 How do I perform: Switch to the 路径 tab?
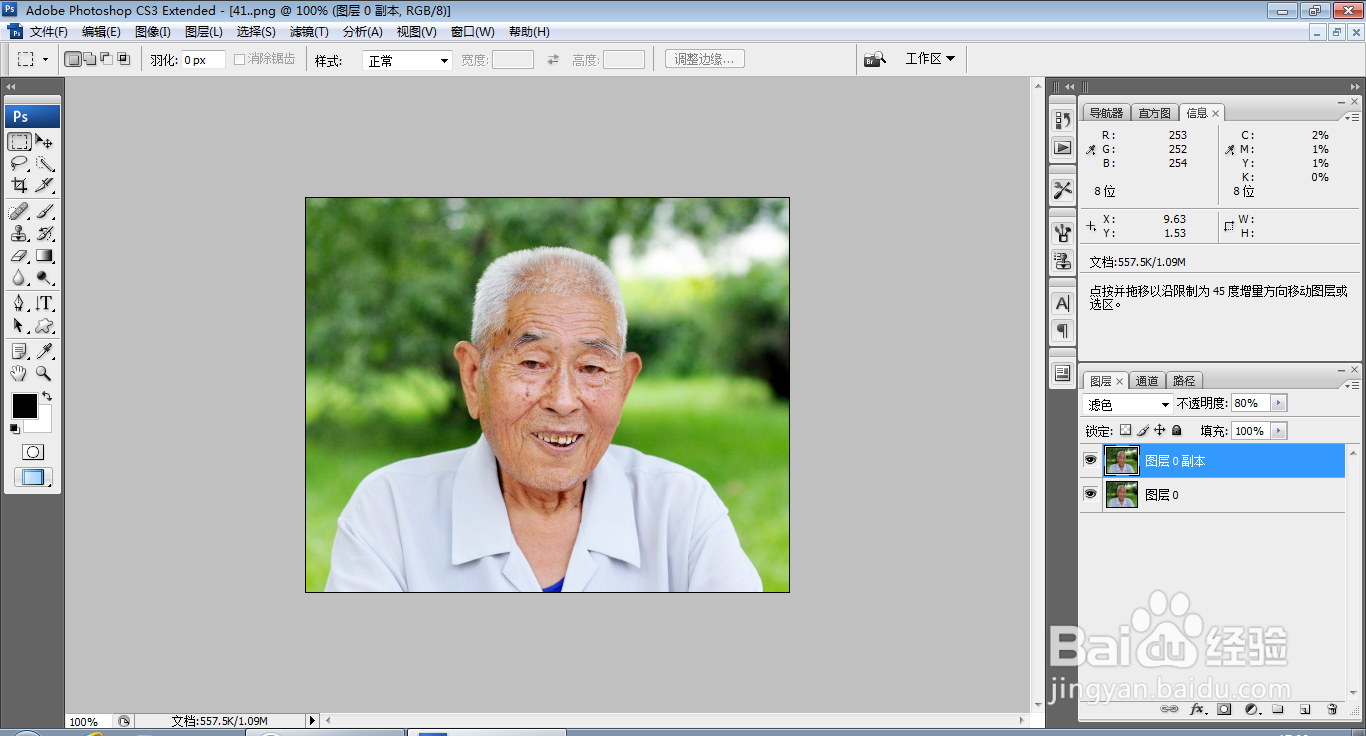coord(1184,381)
